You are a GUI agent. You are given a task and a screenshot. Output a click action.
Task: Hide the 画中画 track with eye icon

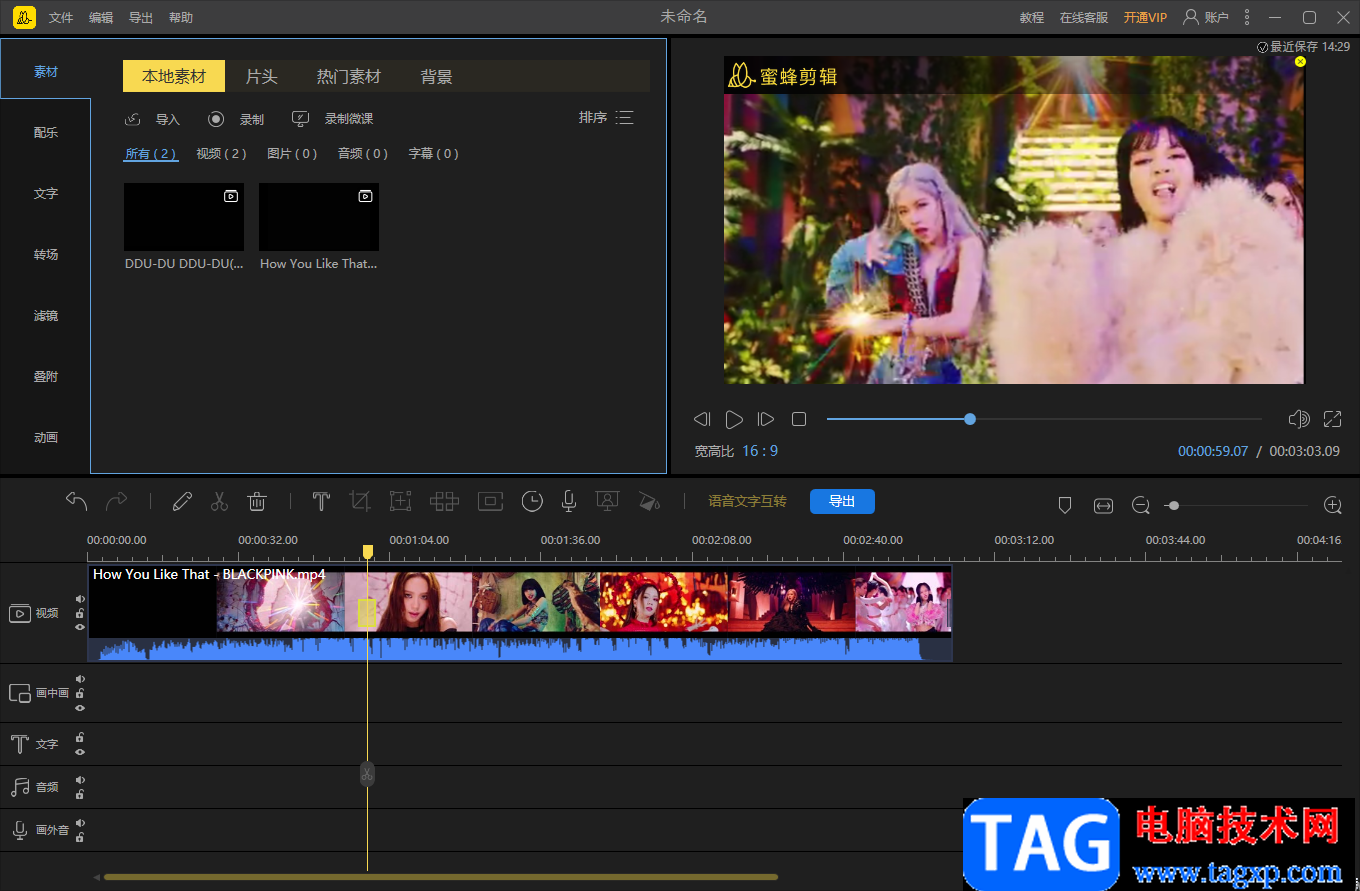point(80,708)
